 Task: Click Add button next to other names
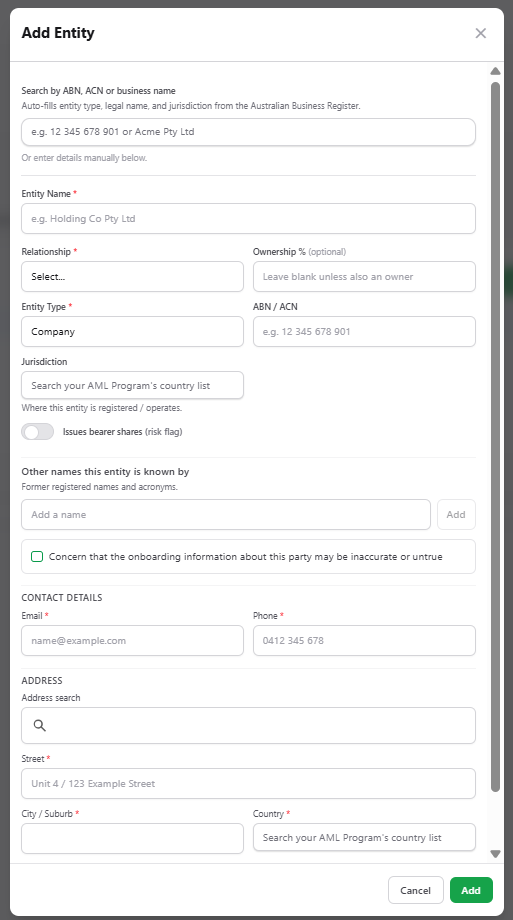click(456, 515)
